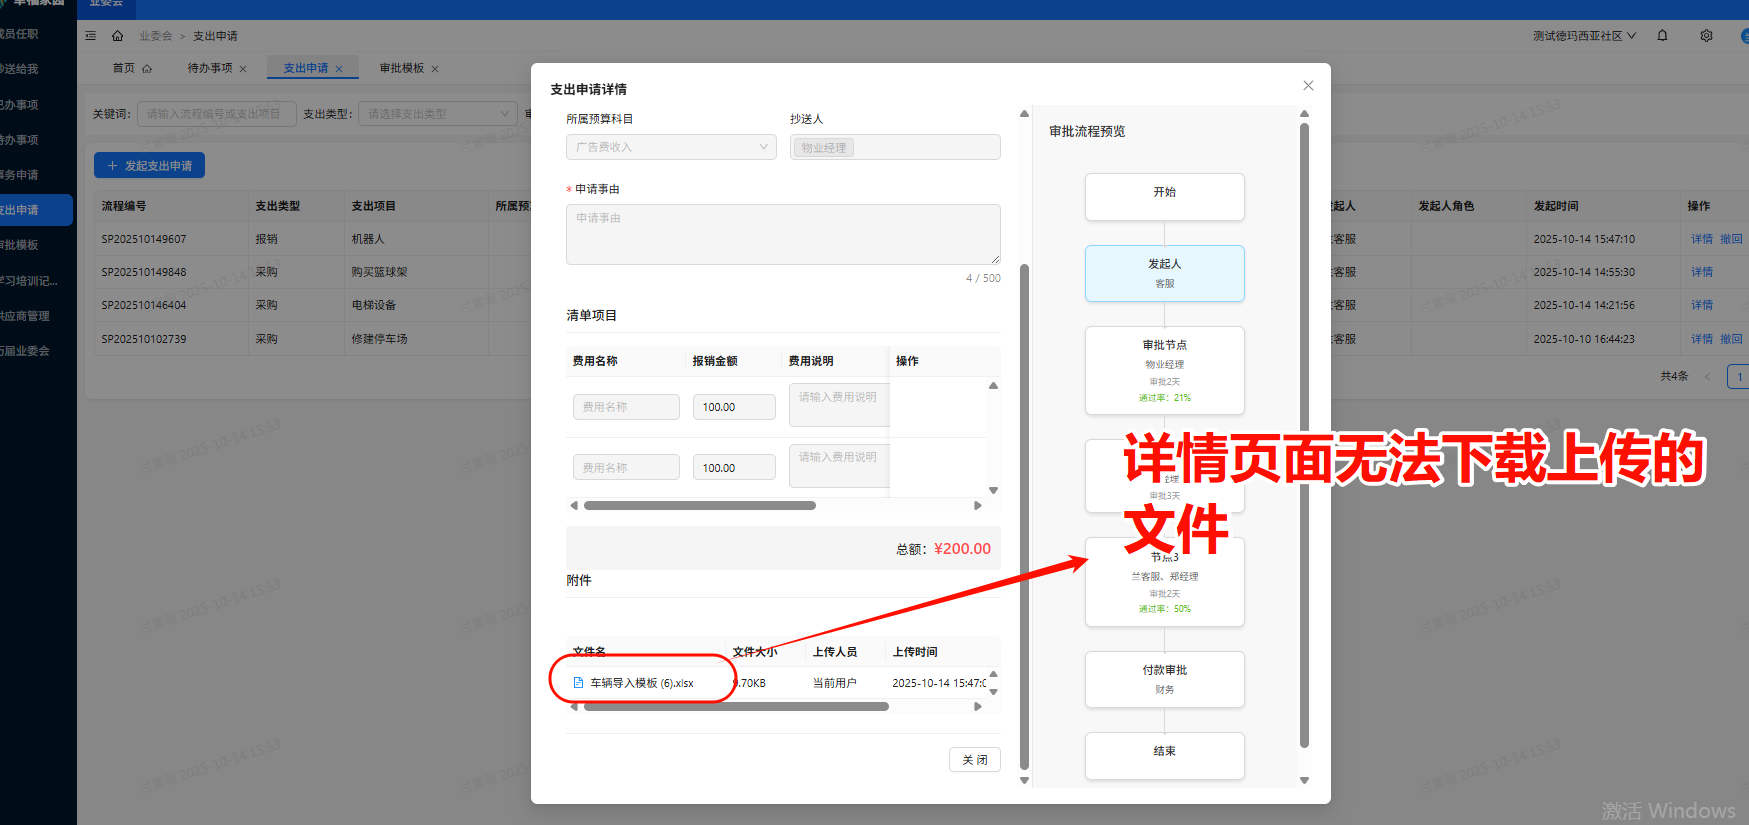This screenshot has width=1749, height=825.
Task: Close the 支出申请详情 dialog with X
Action: pos(1308,86)
